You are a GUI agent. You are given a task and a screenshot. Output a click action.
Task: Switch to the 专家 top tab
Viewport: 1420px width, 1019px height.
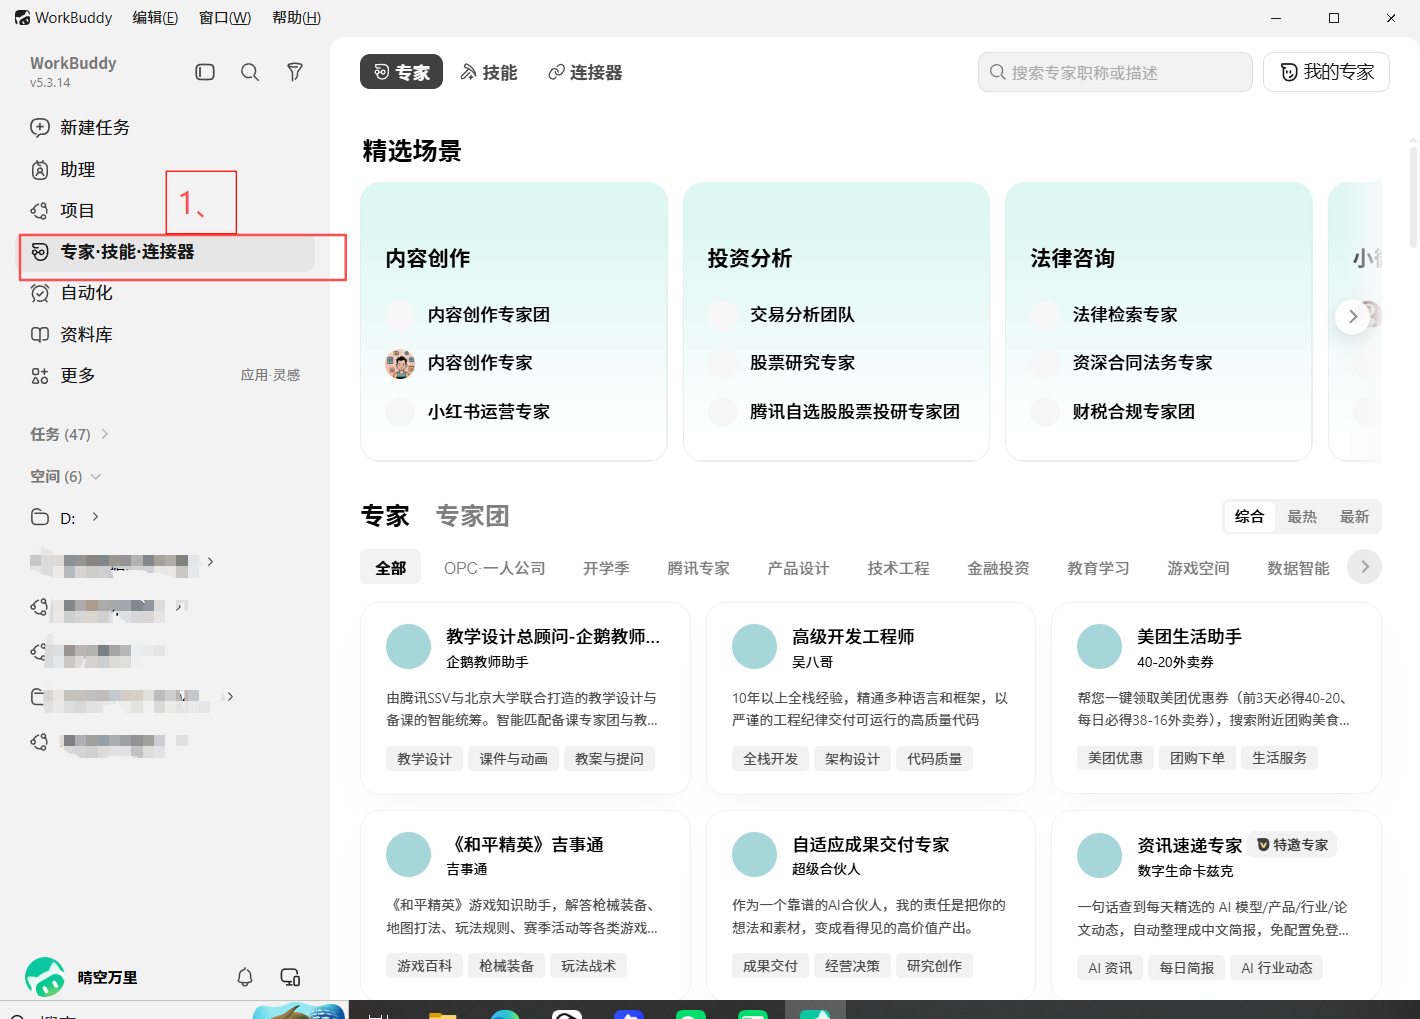tap(402, 72)
